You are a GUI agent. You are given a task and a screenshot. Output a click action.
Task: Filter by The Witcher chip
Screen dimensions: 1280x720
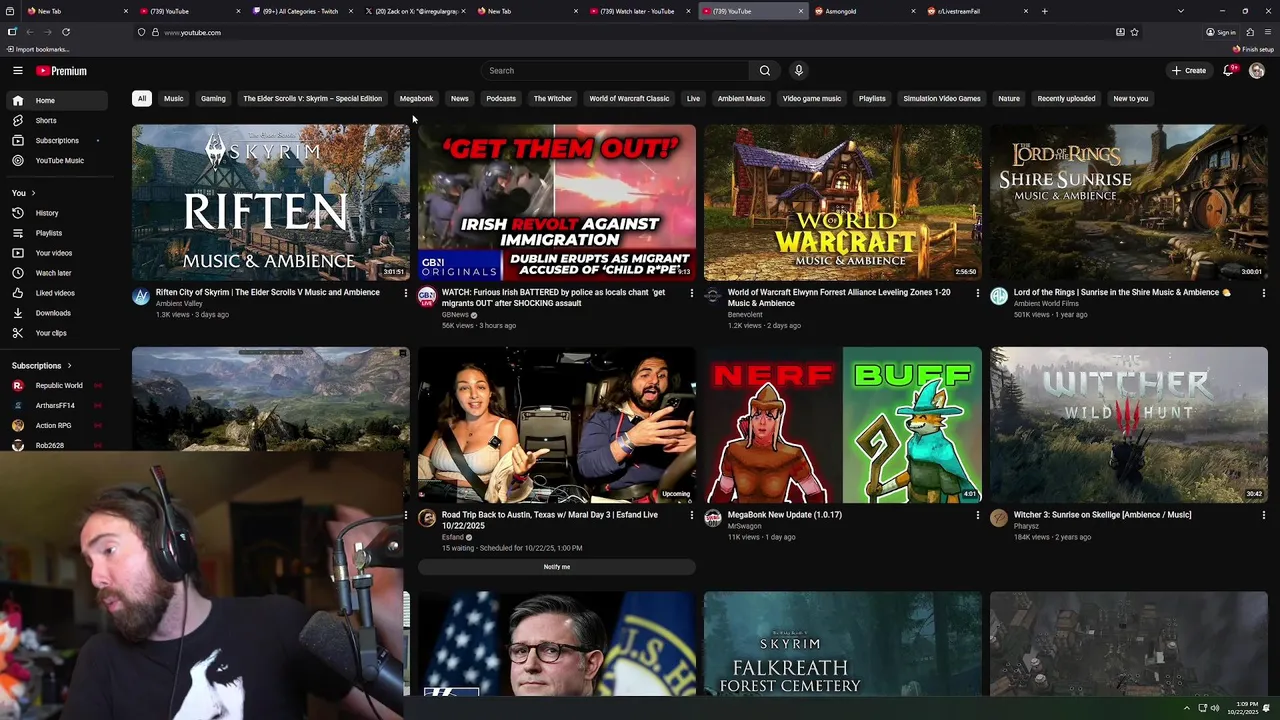[x=553, y=99]
